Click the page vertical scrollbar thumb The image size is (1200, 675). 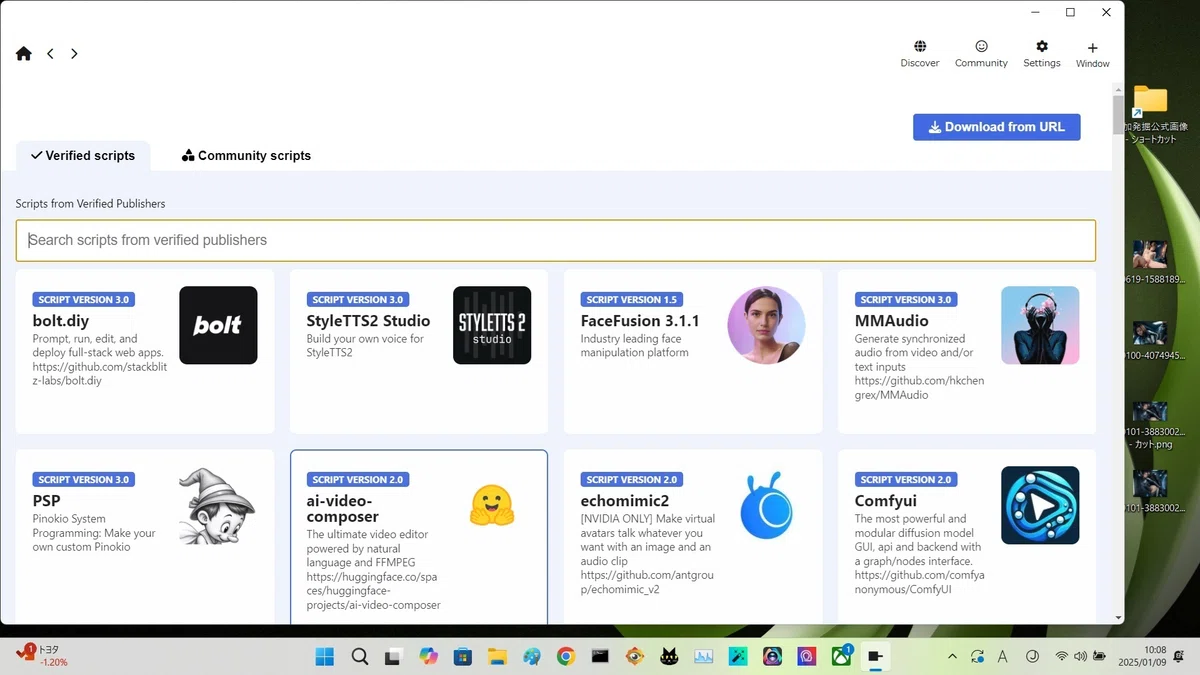1118,115
